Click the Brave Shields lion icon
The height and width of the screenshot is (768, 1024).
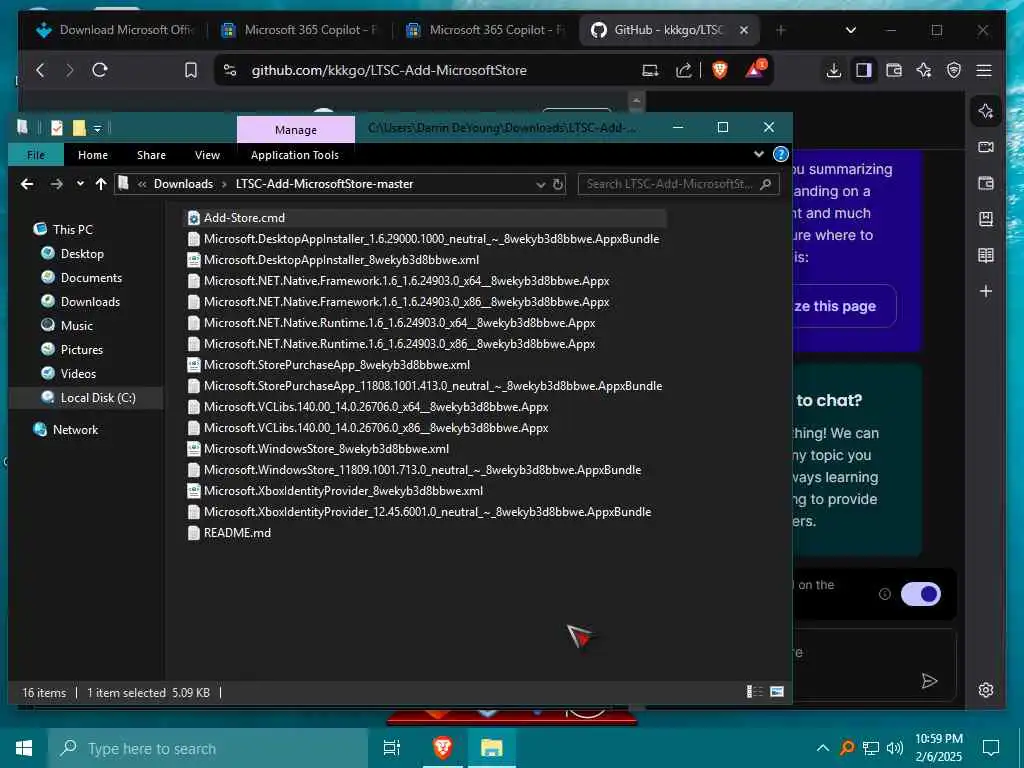(720, 70)
